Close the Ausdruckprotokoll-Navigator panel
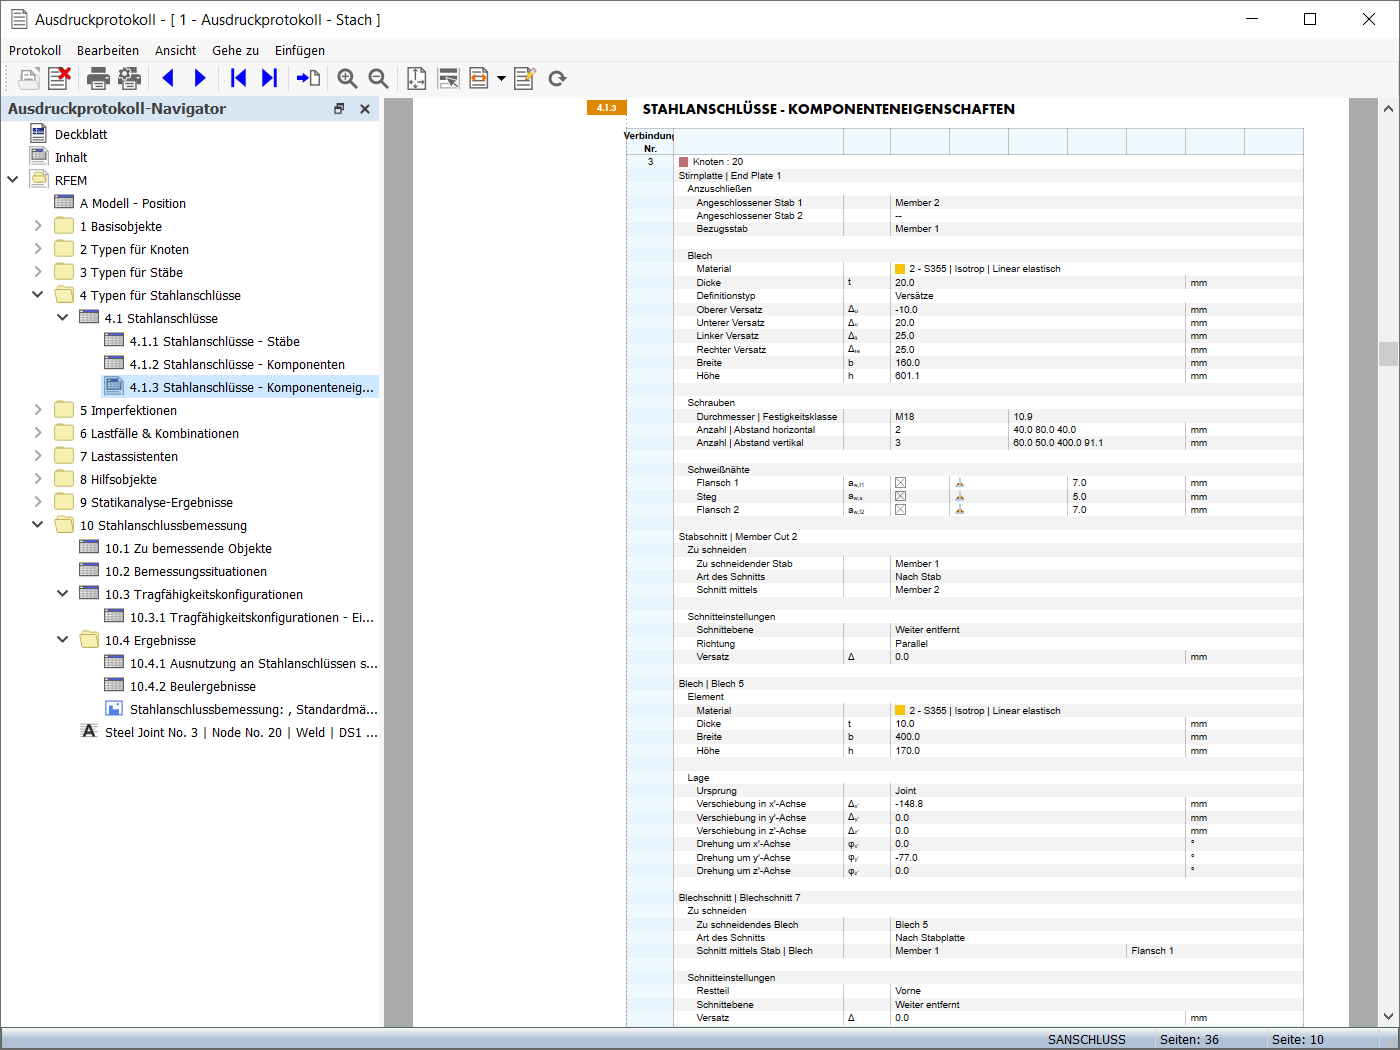Viewport: 1400px width, 1050px height. pos(365,109)
